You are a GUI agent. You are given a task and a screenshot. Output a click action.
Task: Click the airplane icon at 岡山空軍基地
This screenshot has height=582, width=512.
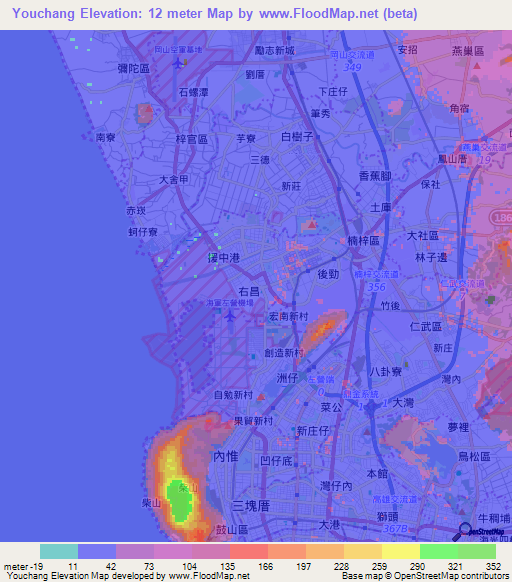tap(178, 64)
